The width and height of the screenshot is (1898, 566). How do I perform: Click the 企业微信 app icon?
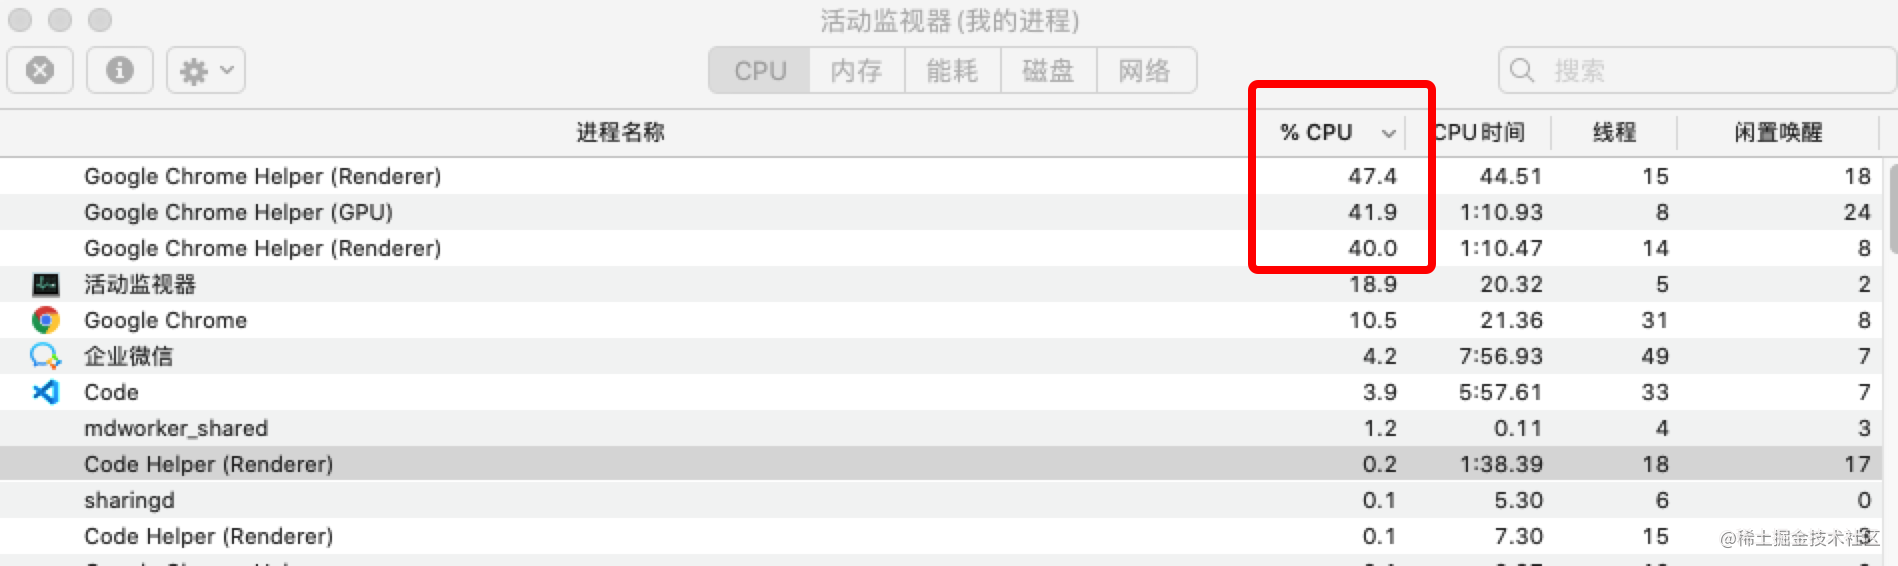(45, 356)
